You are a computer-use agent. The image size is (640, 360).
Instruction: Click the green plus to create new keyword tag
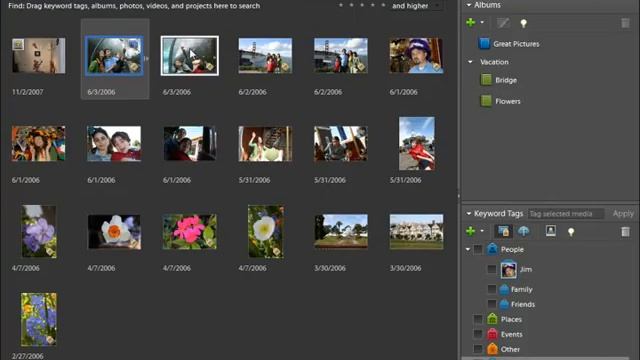(x=471, y=231)
